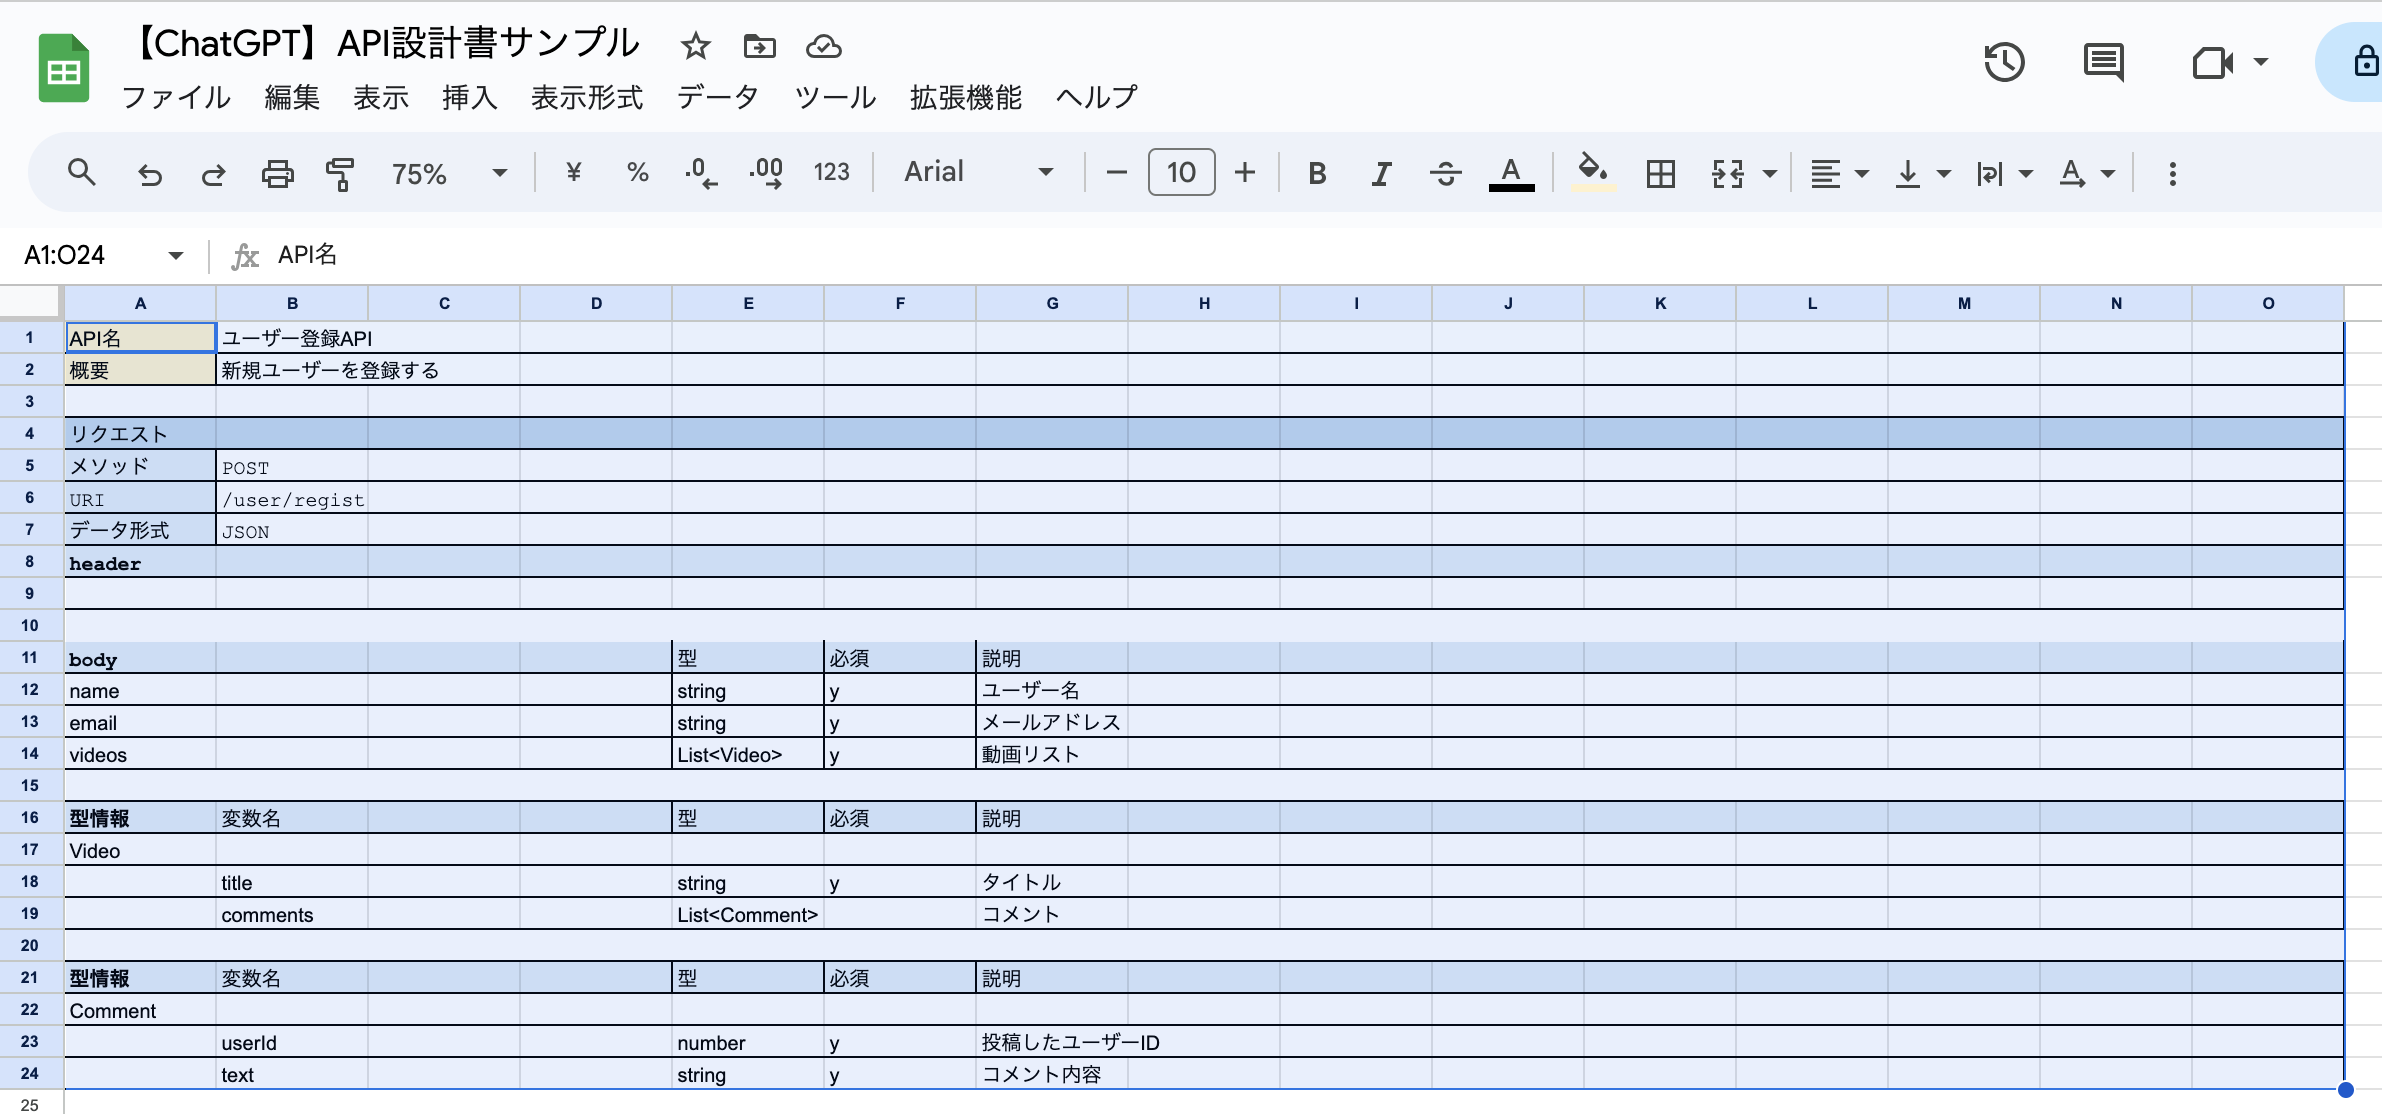The height and width of the screenshot is (1114, 2382).
Task: Use the paint format tool
Action: click(340, 172)
